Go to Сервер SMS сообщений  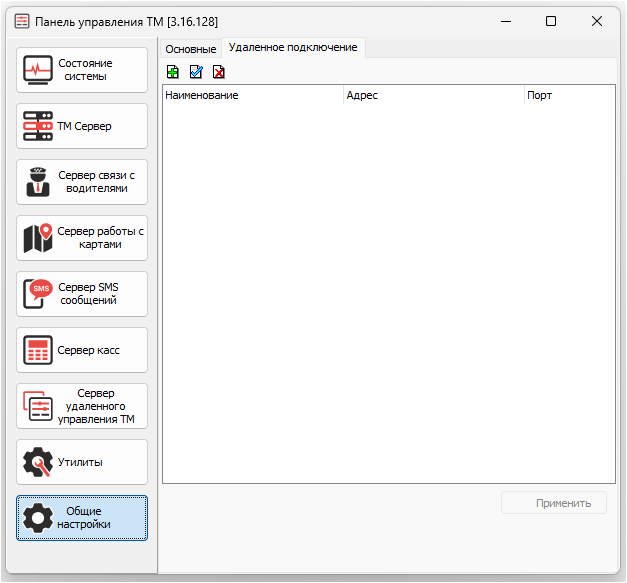point(82,294)
